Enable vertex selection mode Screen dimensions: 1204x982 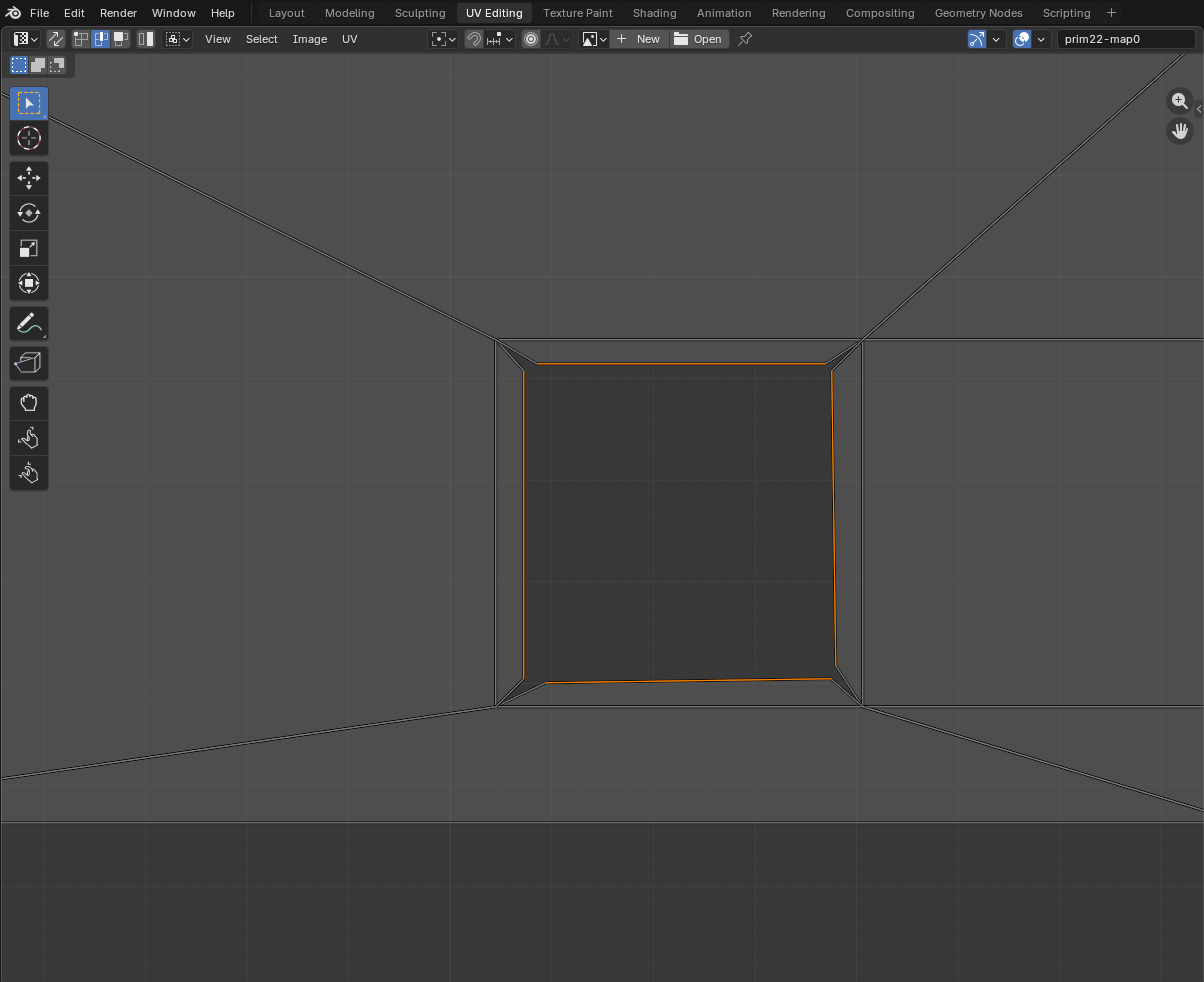click(x=81, y=39)
